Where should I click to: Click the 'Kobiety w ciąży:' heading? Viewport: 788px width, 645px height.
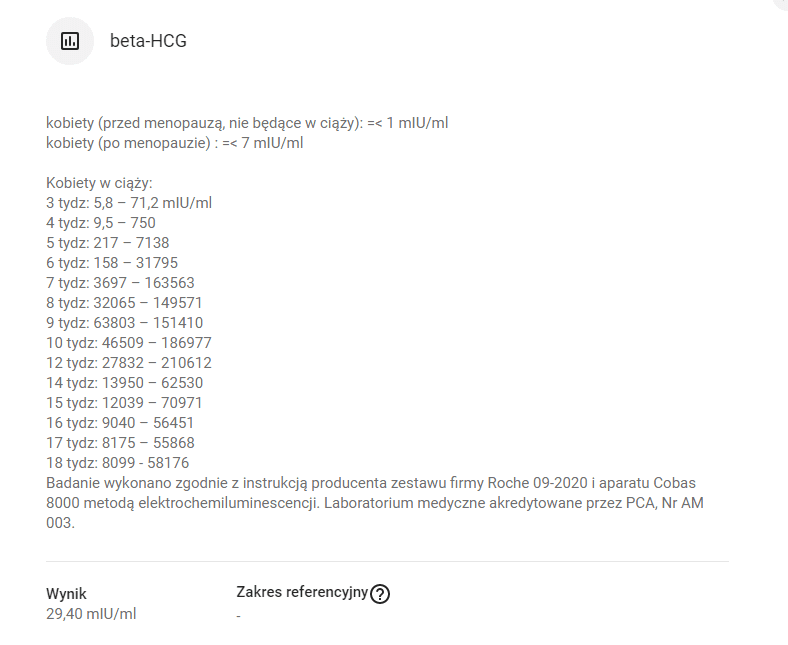(x=99, y=183)
